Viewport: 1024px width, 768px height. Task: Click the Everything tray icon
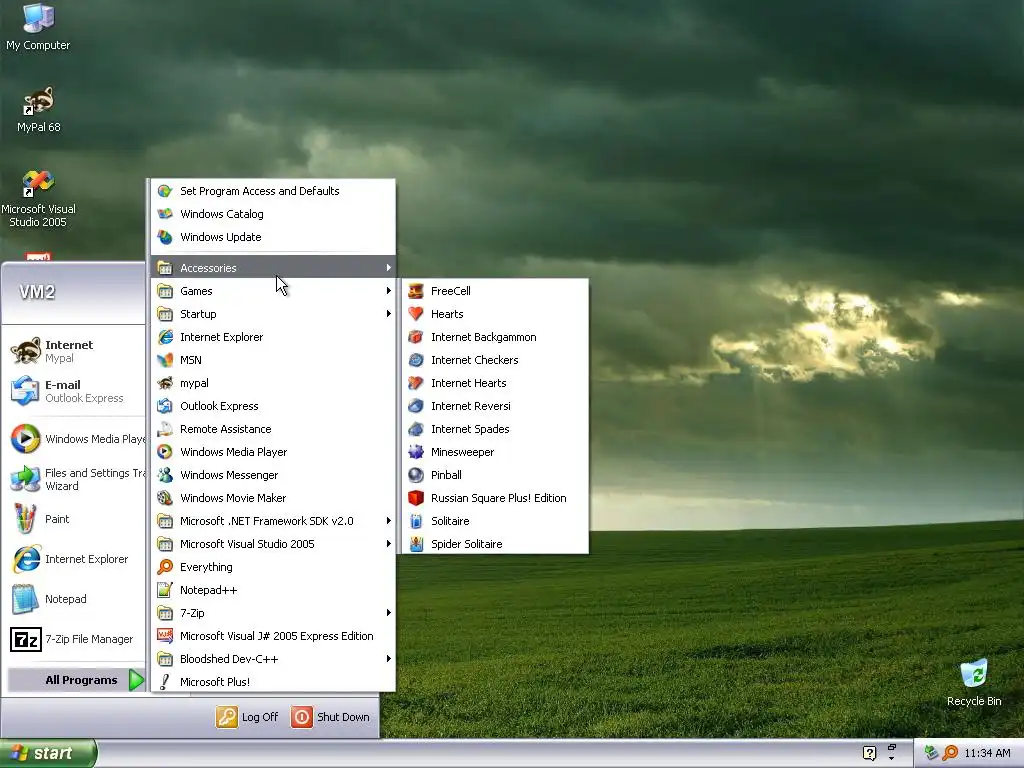click(x=950, y=753)
